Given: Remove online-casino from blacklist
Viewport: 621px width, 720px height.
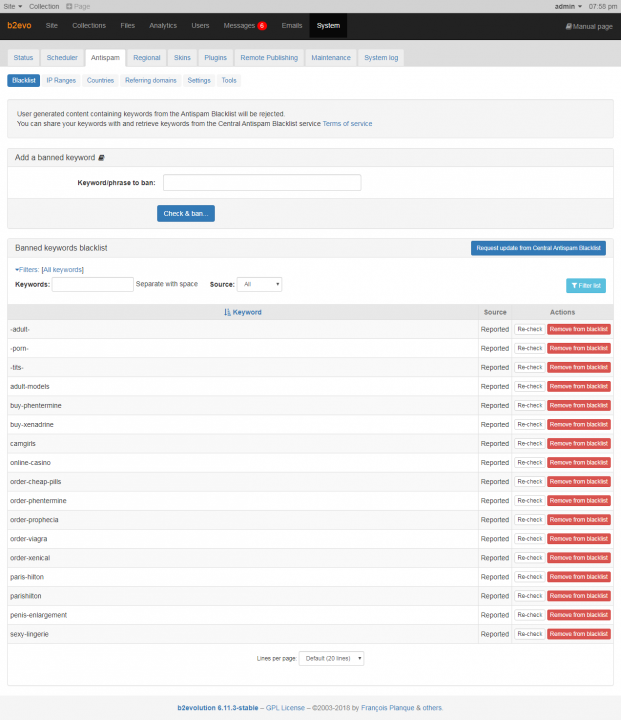Looking at the screenshot, I should click(579, 463).
